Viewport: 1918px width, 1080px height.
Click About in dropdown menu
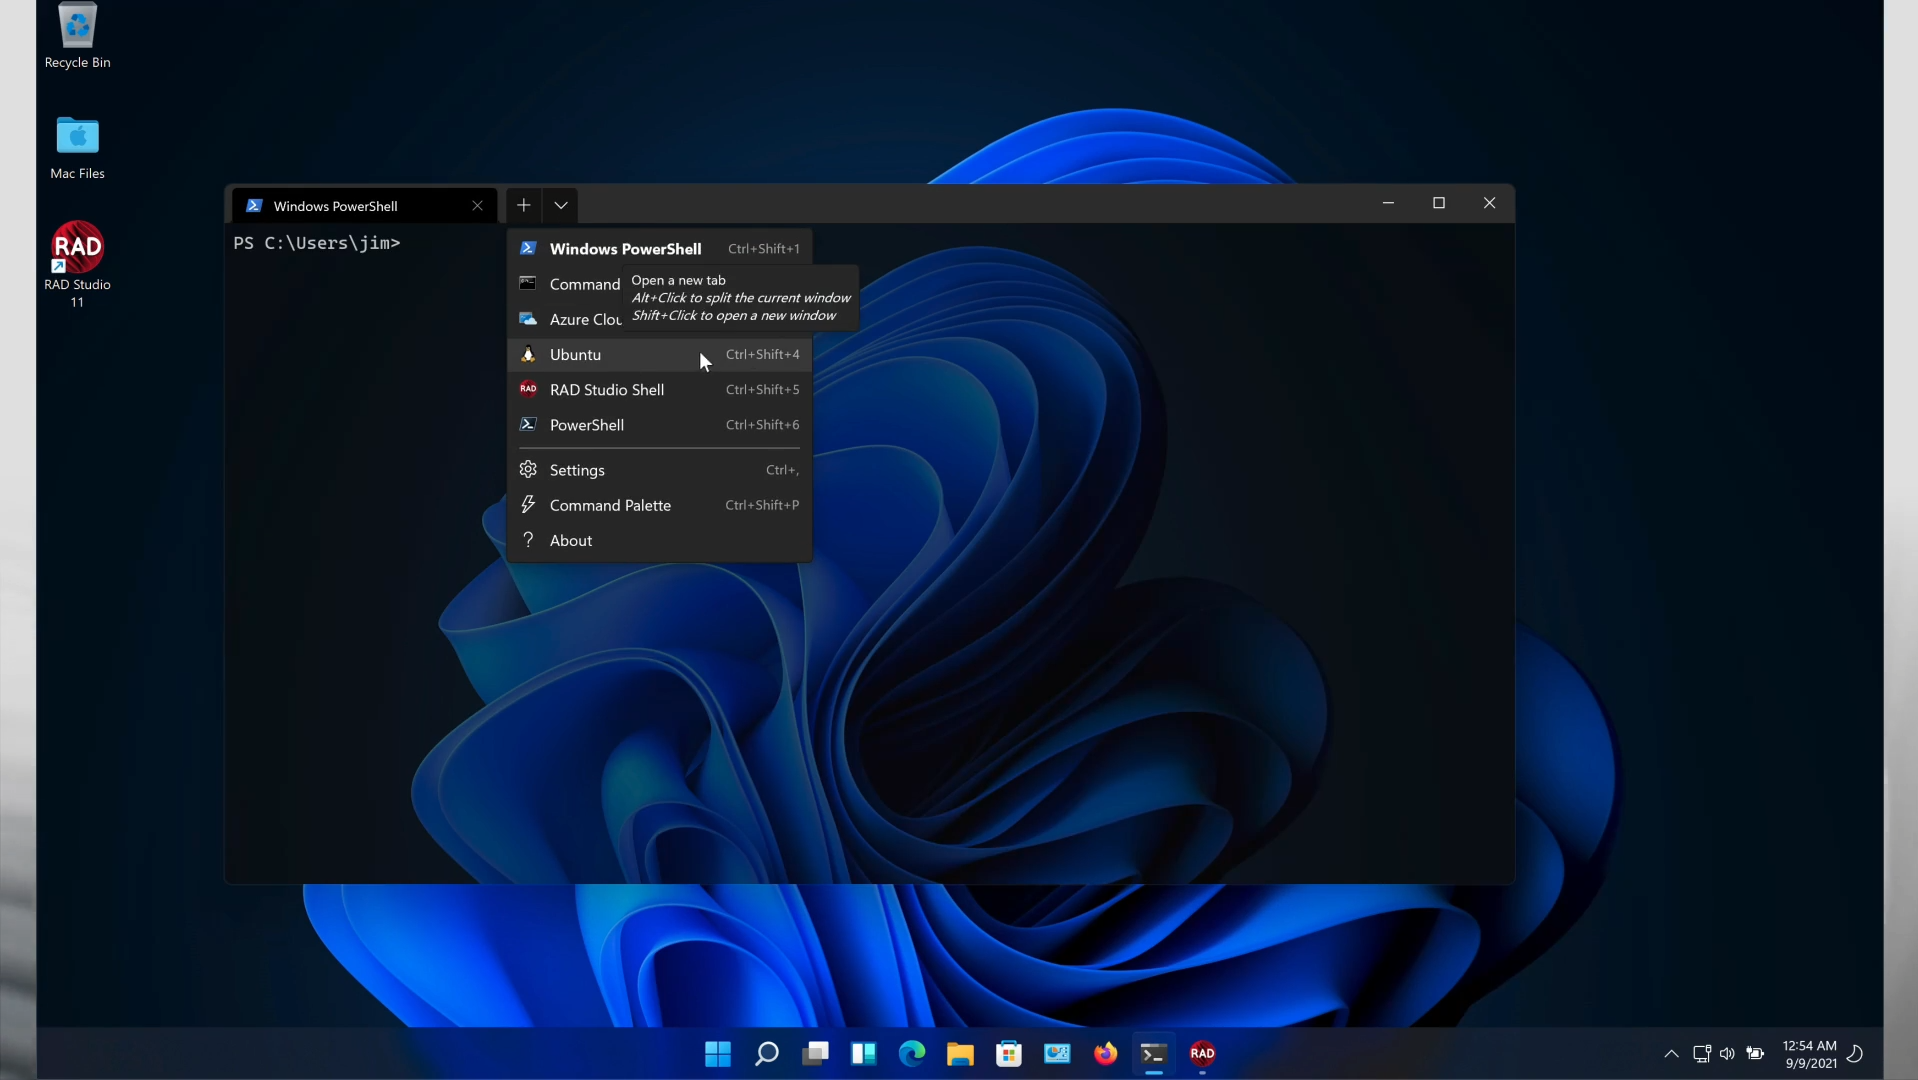pyautogui.click(x=659, y=540)
